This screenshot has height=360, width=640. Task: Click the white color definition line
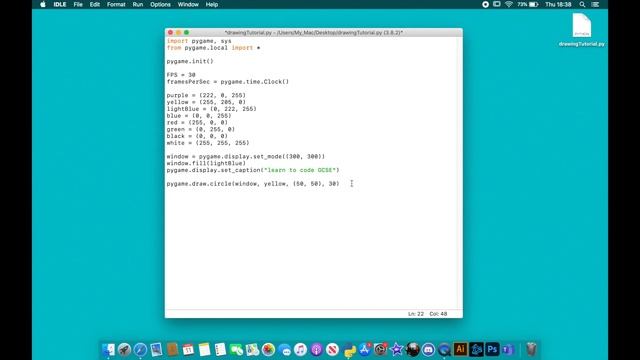[x=207, y=143]
